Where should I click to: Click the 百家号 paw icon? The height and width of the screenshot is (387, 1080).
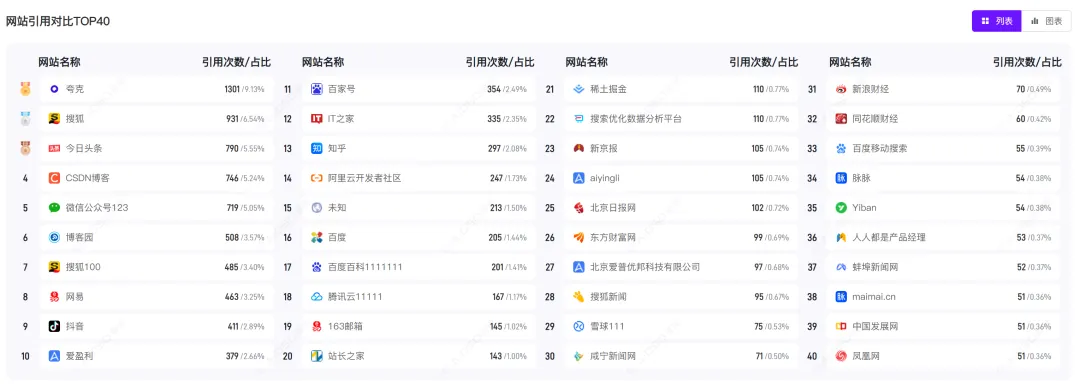317,89
